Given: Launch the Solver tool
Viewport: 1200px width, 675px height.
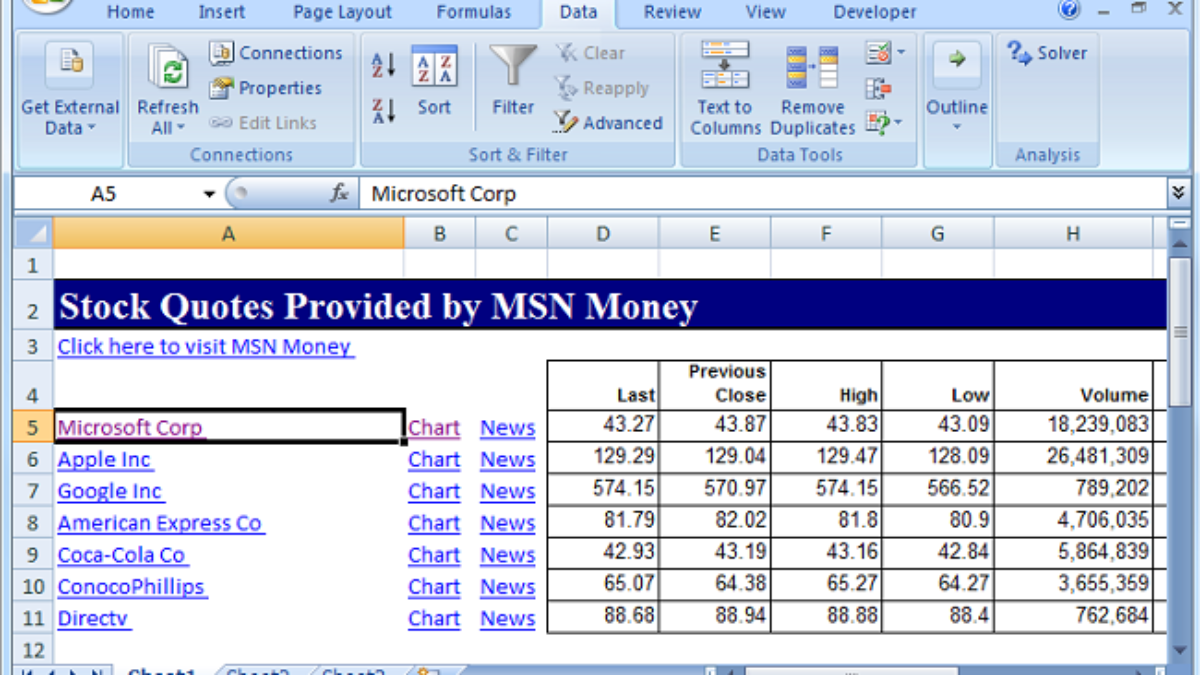Looking at the screenshot, I should click(1047, 53).
